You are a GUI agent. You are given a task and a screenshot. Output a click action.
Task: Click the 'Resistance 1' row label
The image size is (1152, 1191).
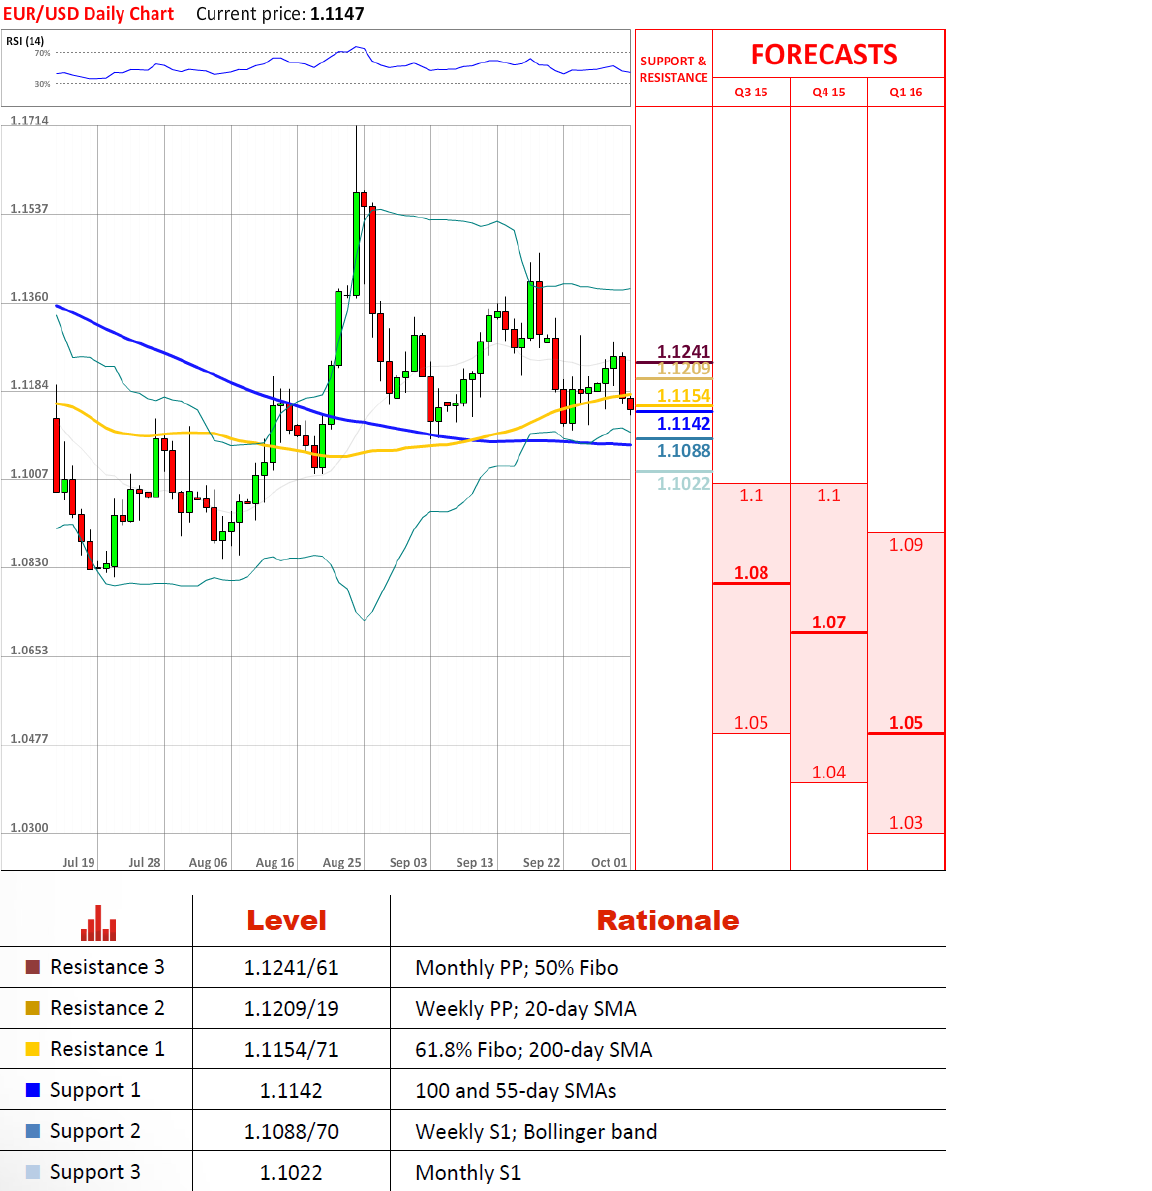[x=107, y=1049]
